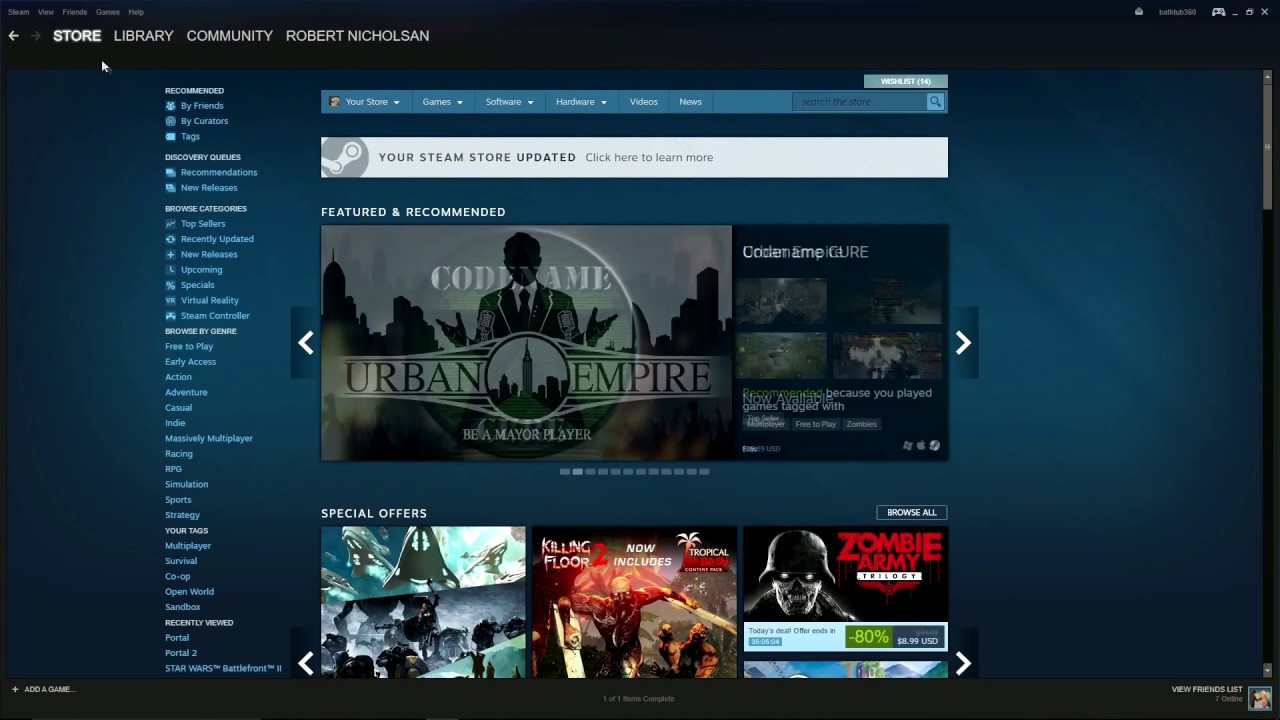Click the plus icon for Add a Game
The image size is (1280, 720).
(x=15, y=689)
